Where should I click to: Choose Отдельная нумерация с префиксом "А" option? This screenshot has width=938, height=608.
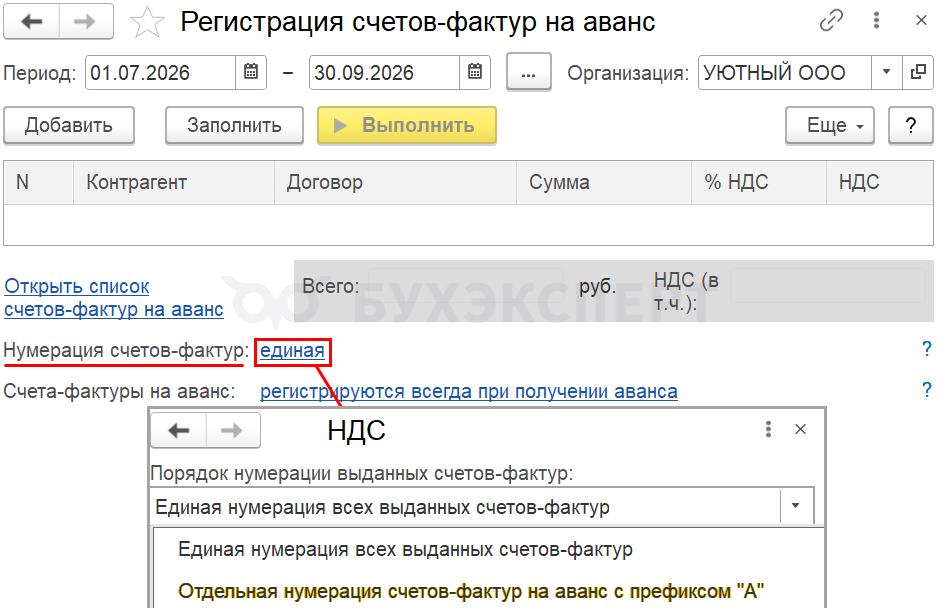471,591
